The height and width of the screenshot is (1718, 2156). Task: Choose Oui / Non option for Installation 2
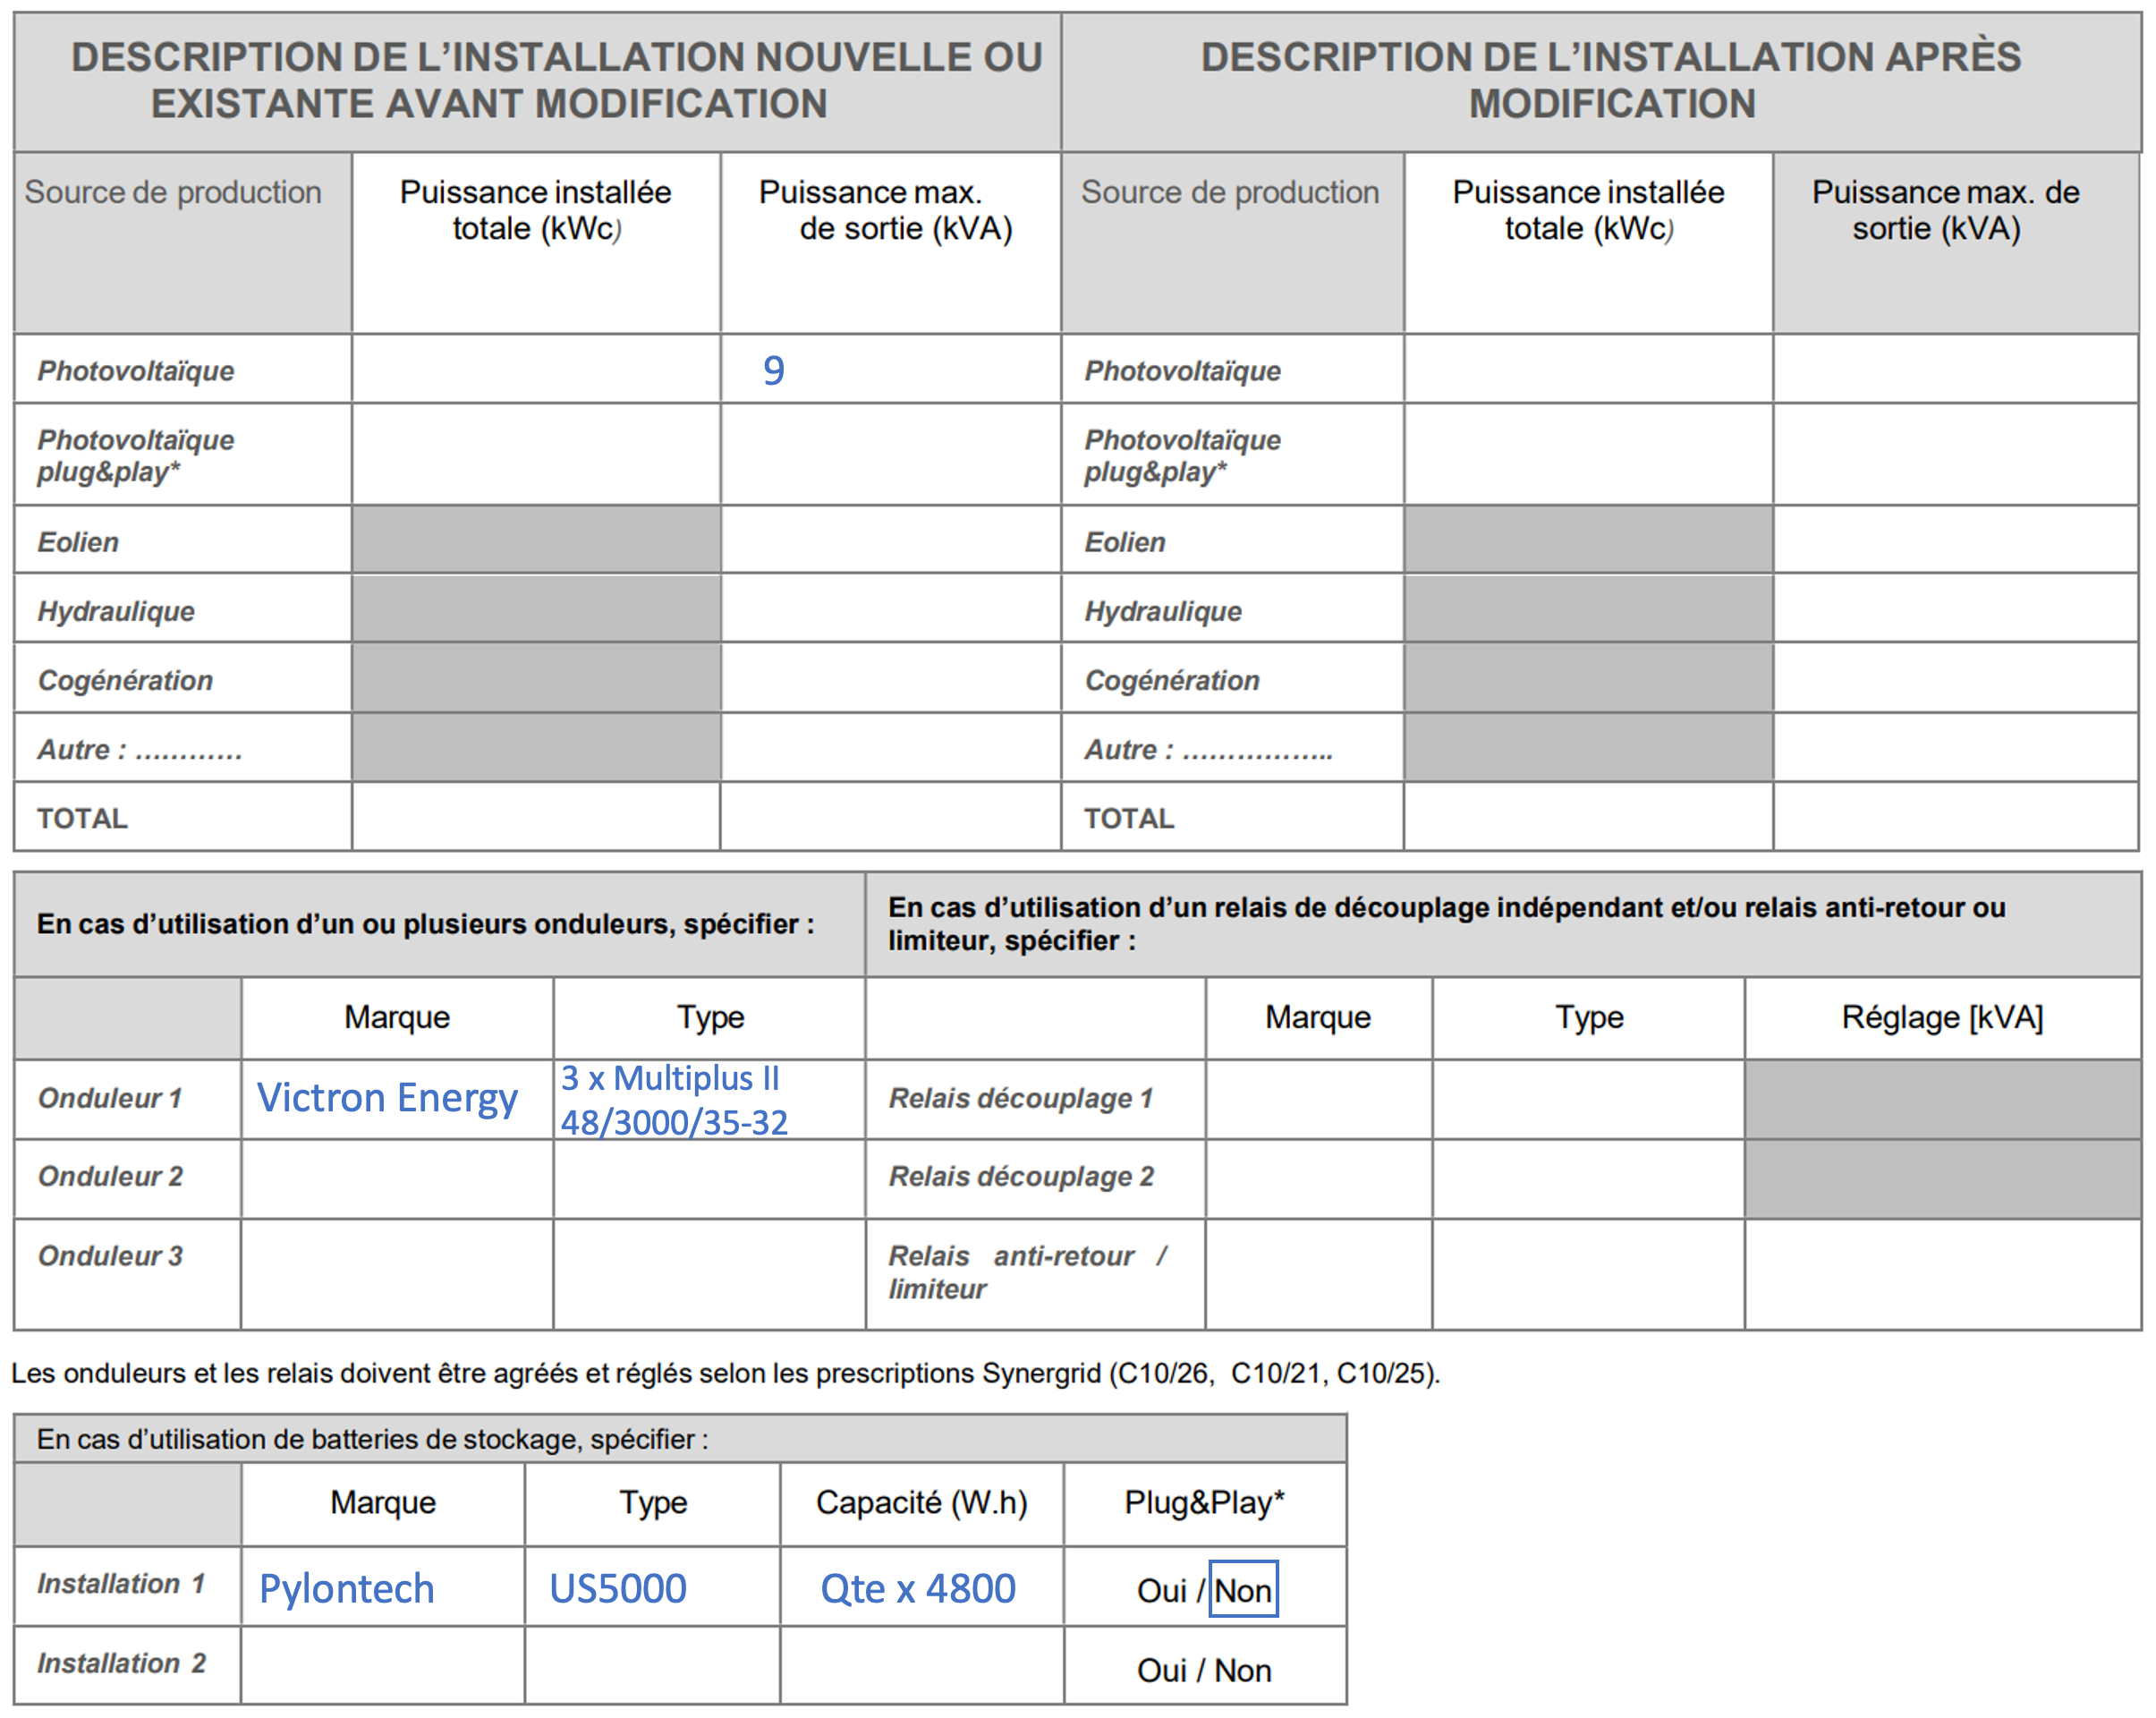pos(1204,1669)
